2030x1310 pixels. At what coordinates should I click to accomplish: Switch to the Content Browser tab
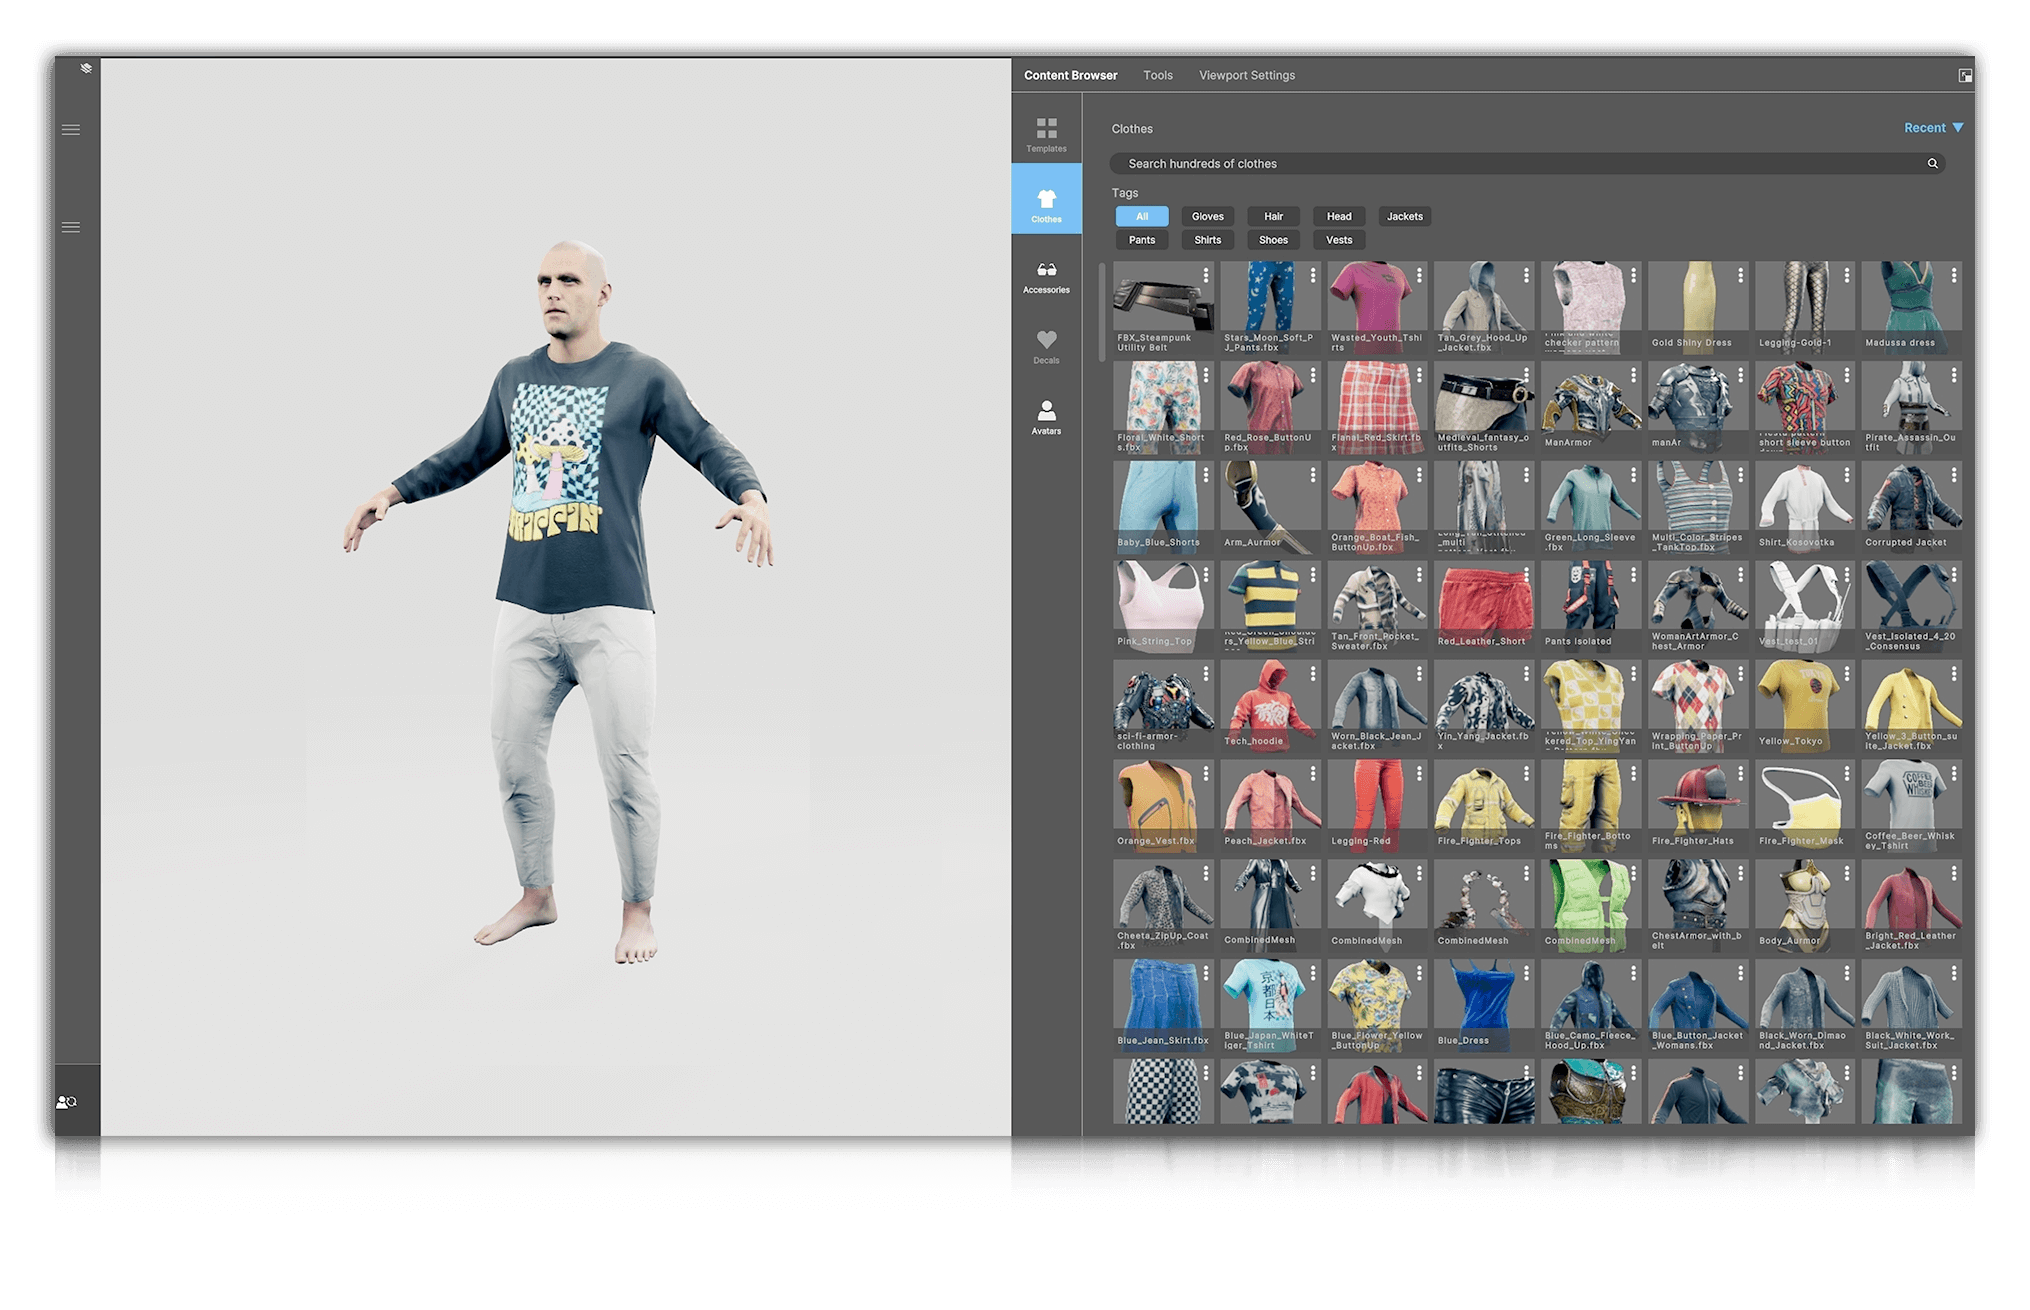(1070, 74)
